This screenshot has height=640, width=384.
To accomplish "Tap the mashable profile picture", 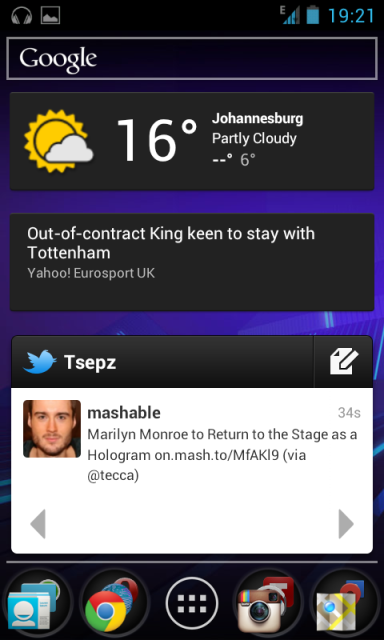I will (x=52, y=429).
